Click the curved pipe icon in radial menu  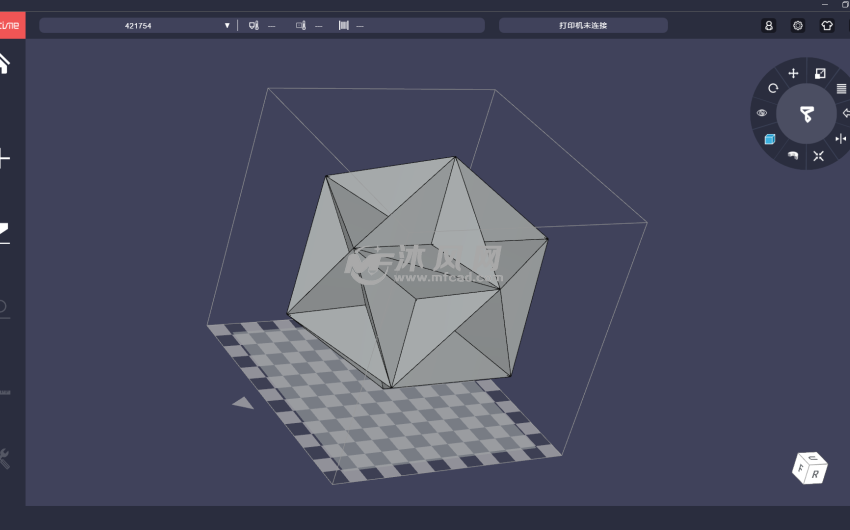pyautogui.click(x=793, y=155)
